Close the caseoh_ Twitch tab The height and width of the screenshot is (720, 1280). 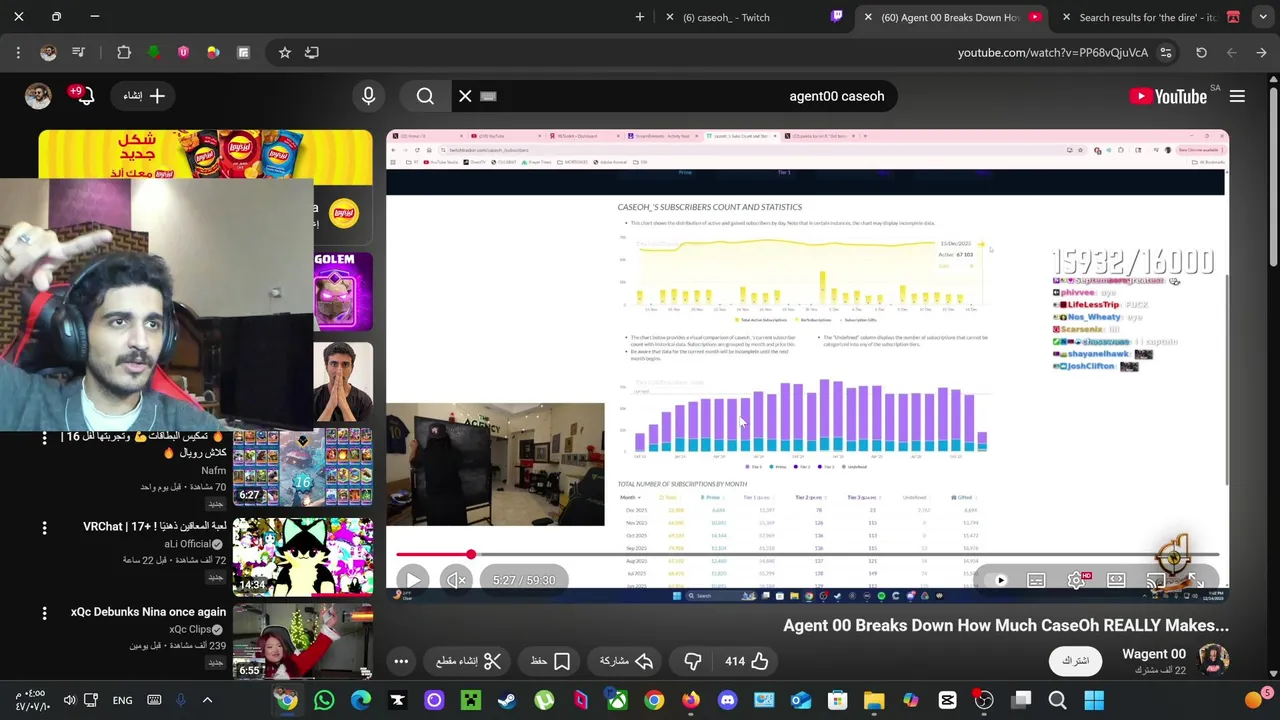point(670,17)
